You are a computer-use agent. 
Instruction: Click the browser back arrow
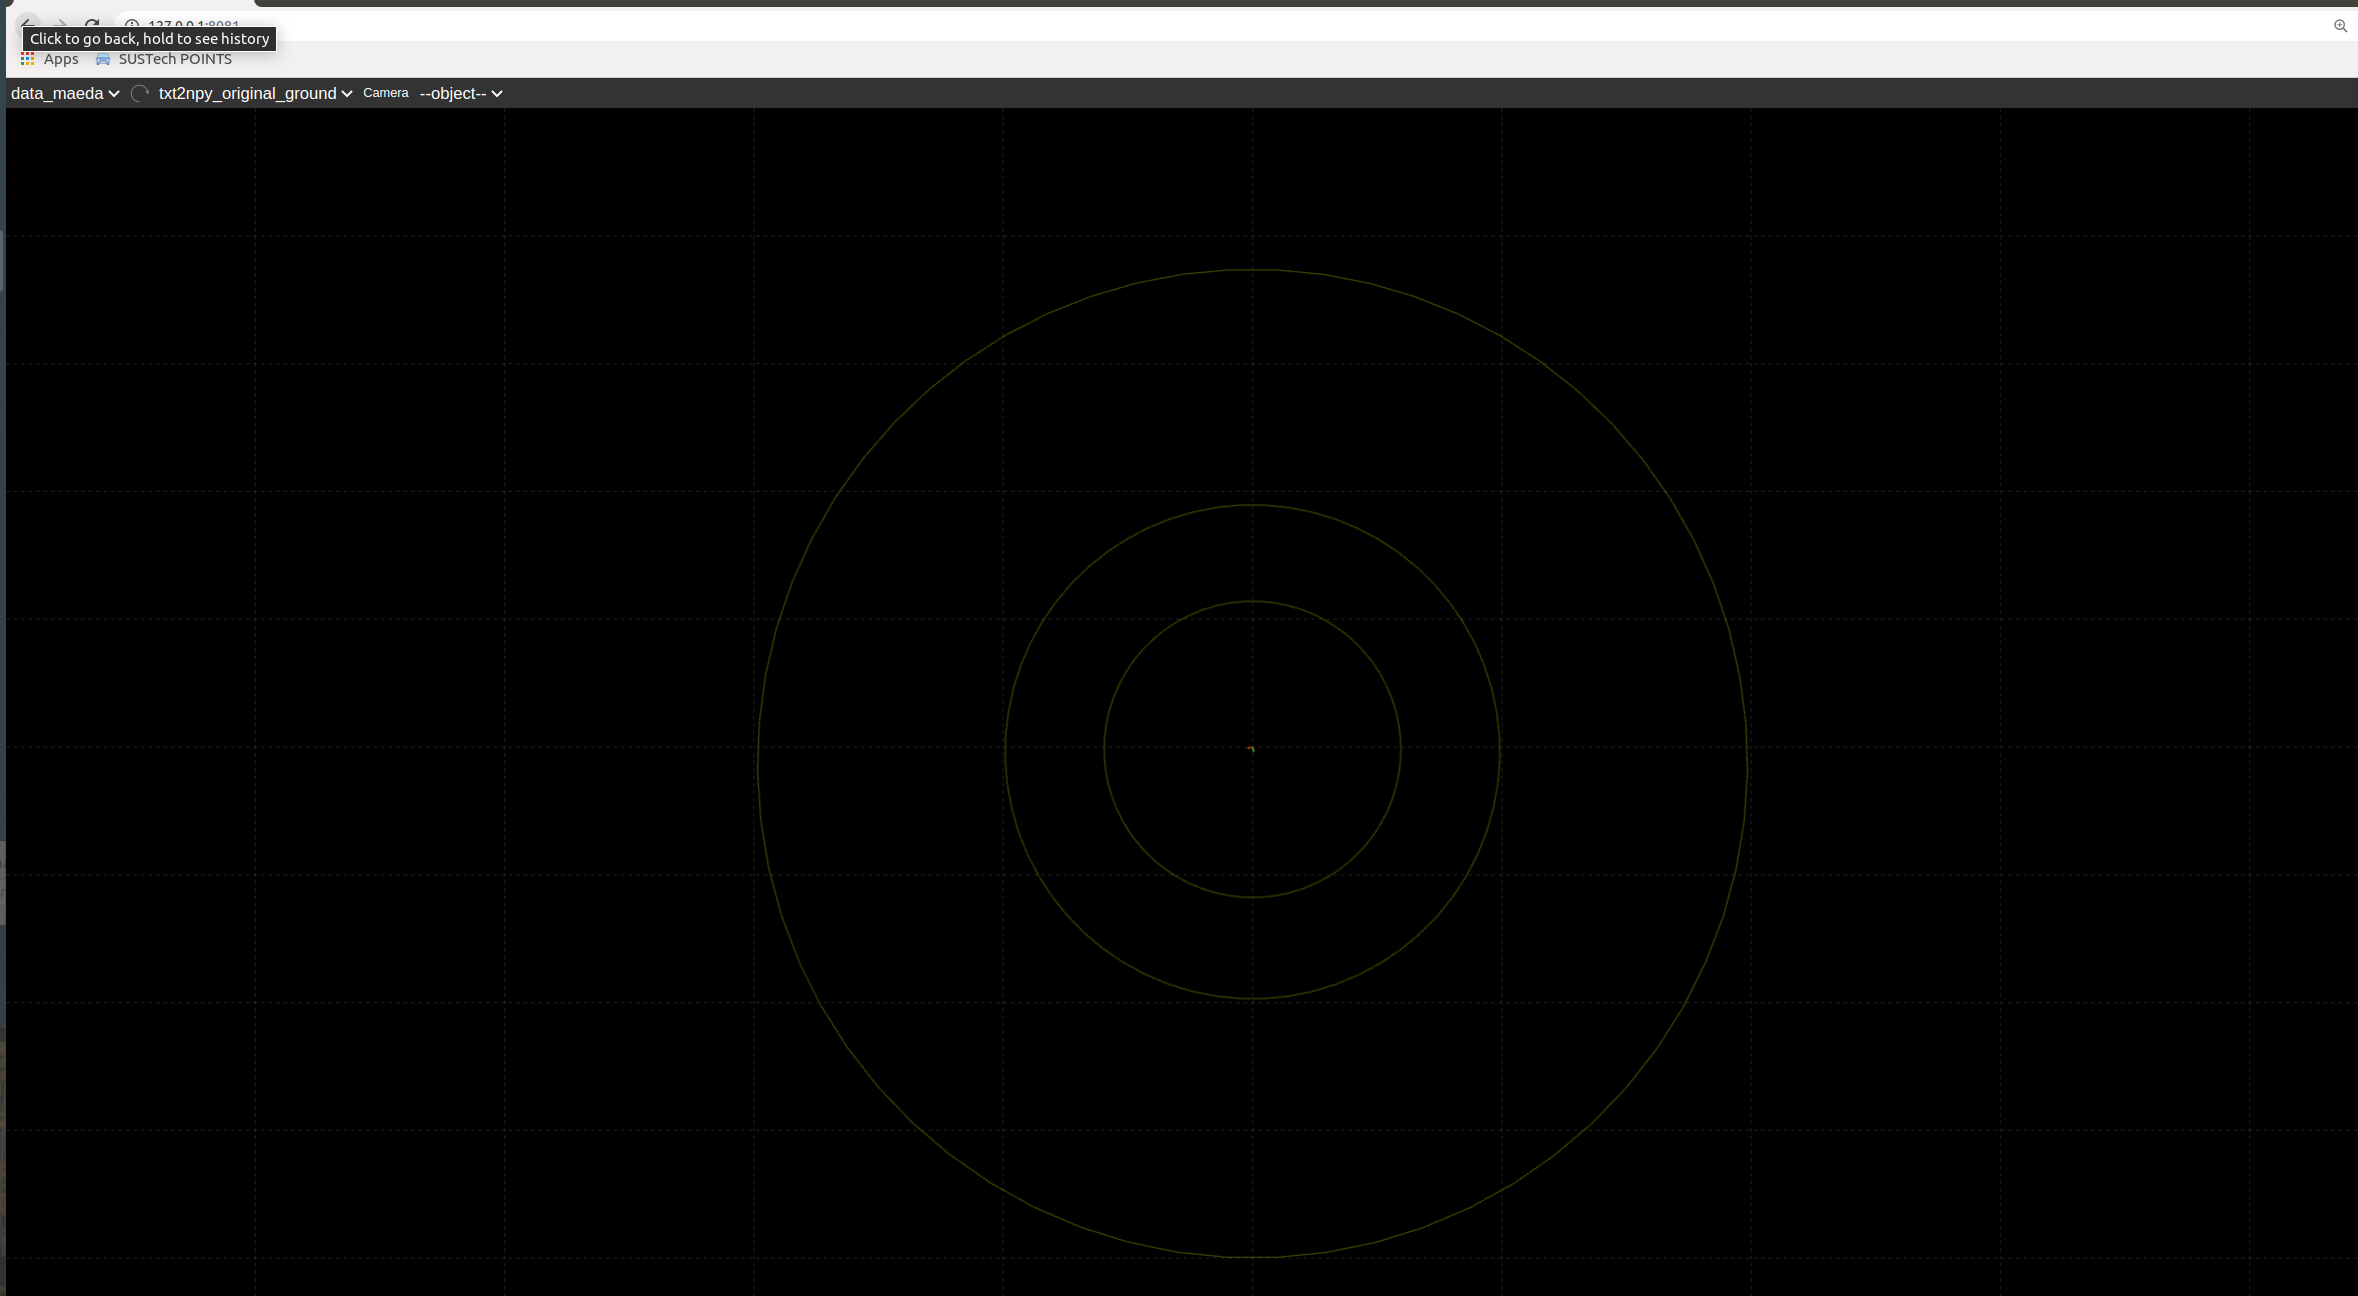27,22
